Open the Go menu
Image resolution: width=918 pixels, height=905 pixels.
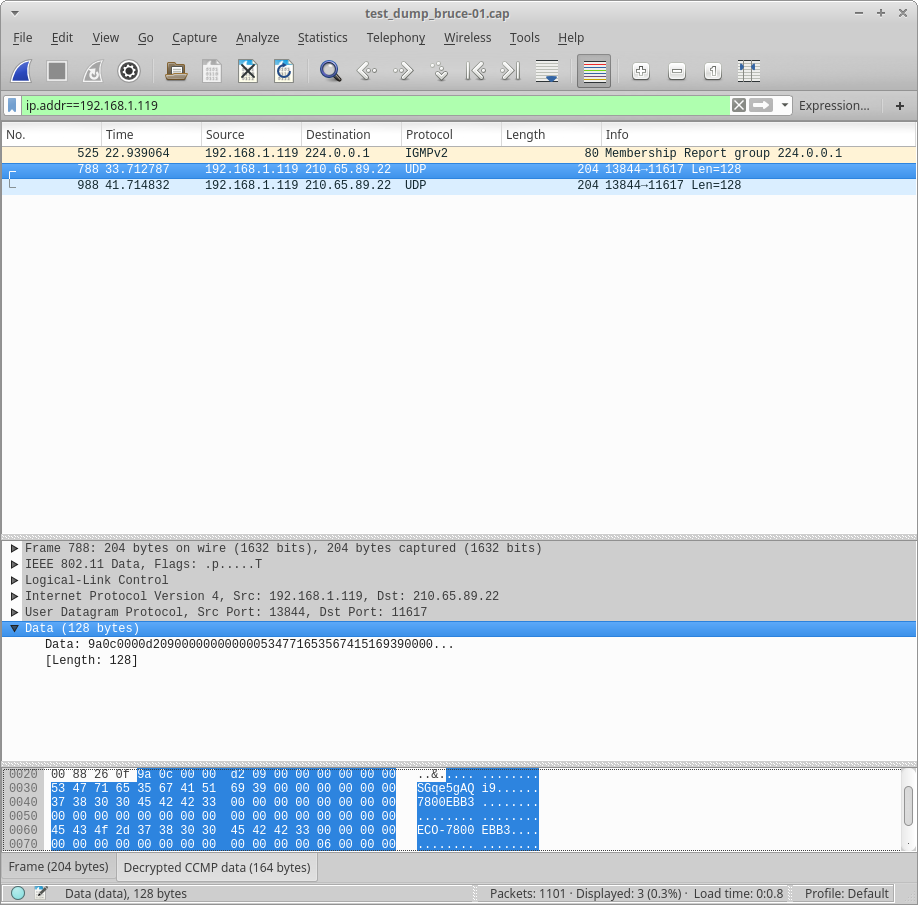coord(146,37)
